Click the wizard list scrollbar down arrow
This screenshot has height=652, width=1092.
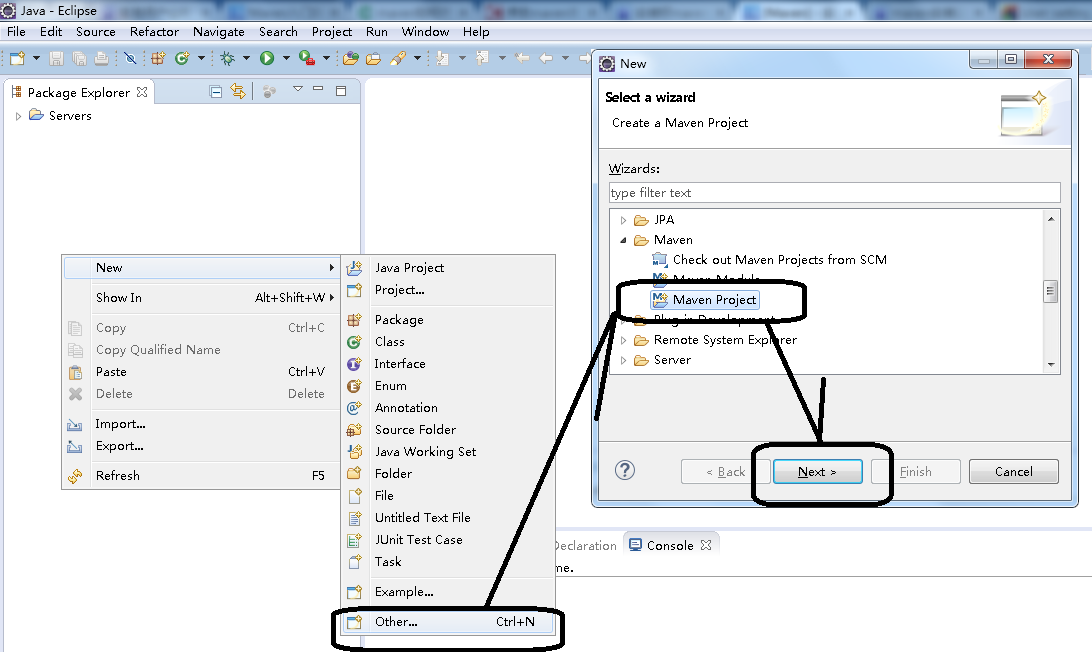[1051, 365]
